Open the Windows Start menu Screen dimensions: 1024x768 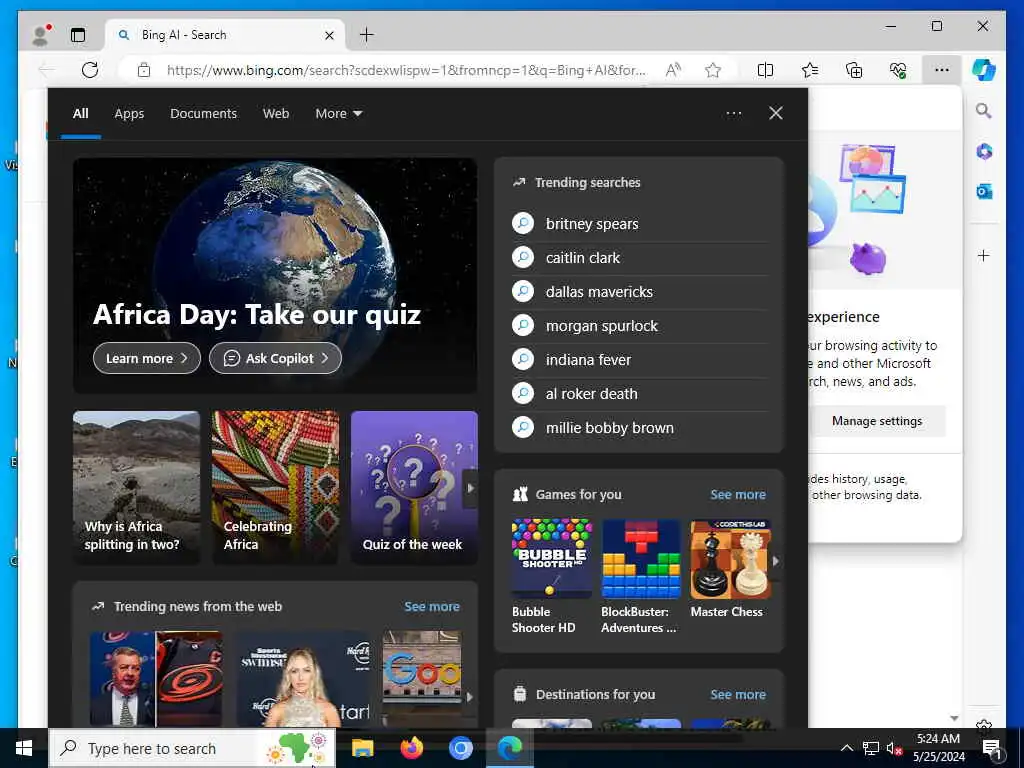tap(24, 748)
